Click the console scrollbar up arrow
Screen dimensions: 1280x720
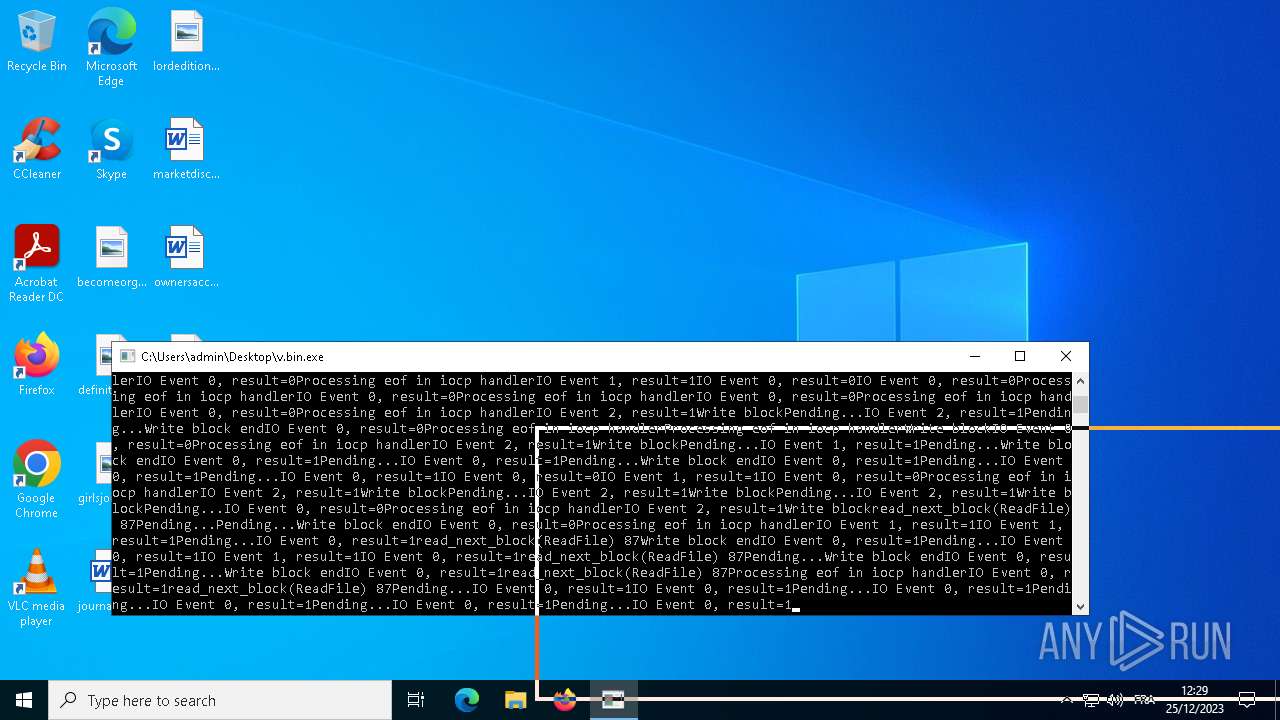(1079, 381)
